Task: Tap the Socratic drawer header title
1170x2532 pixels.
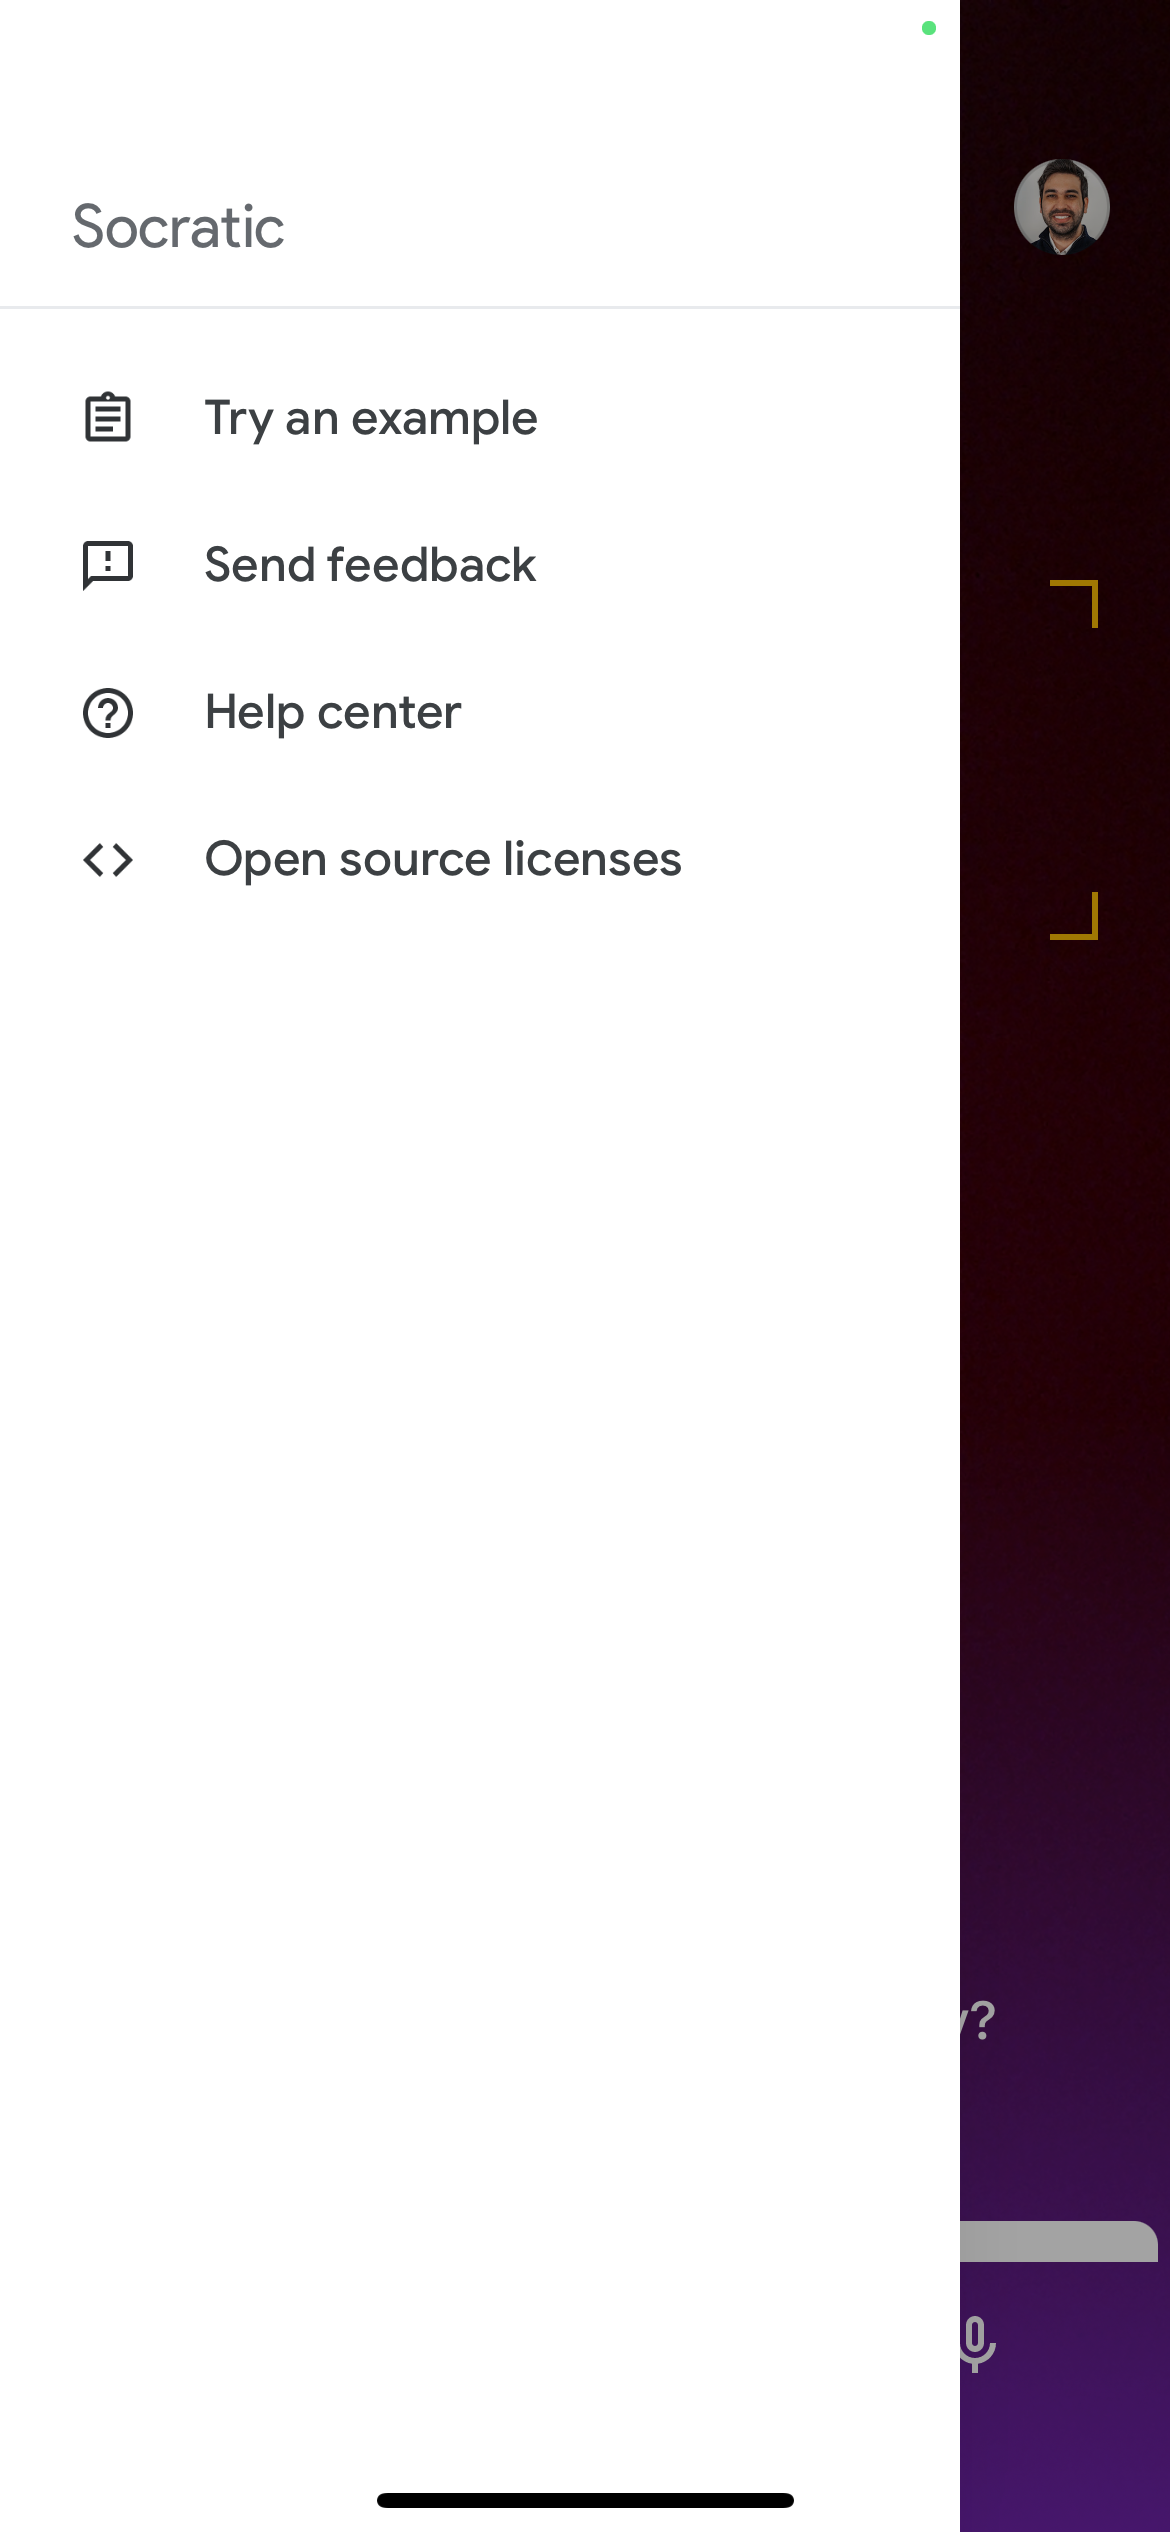Action: pyautogui.click(x=178, y=227)
